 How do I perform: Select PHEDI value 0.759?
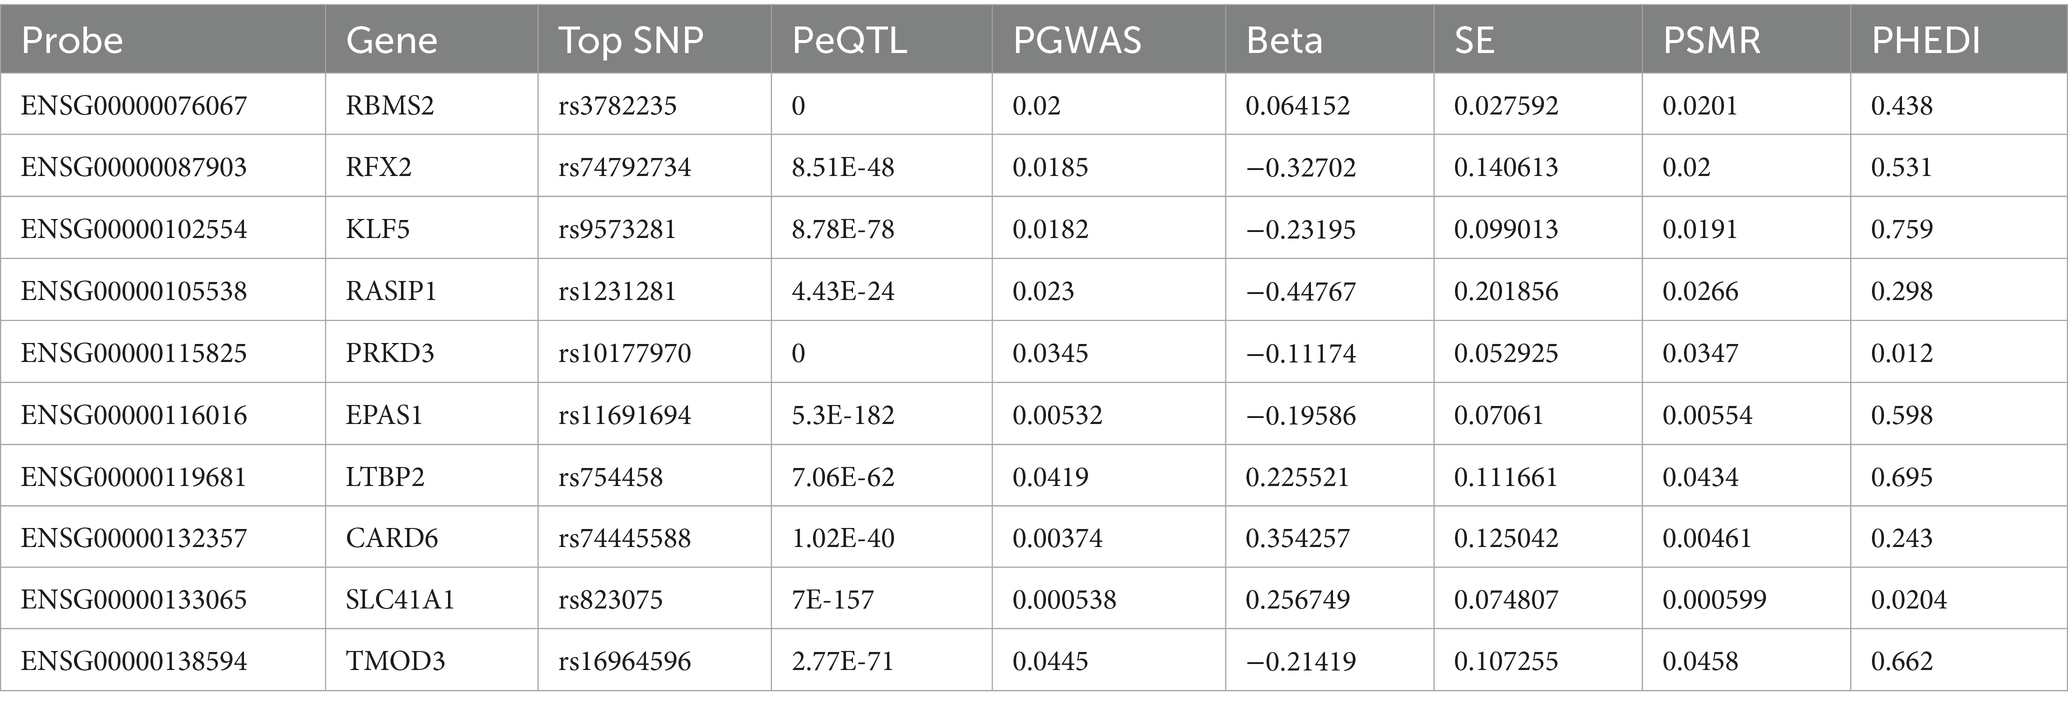tap(1901, 229)
